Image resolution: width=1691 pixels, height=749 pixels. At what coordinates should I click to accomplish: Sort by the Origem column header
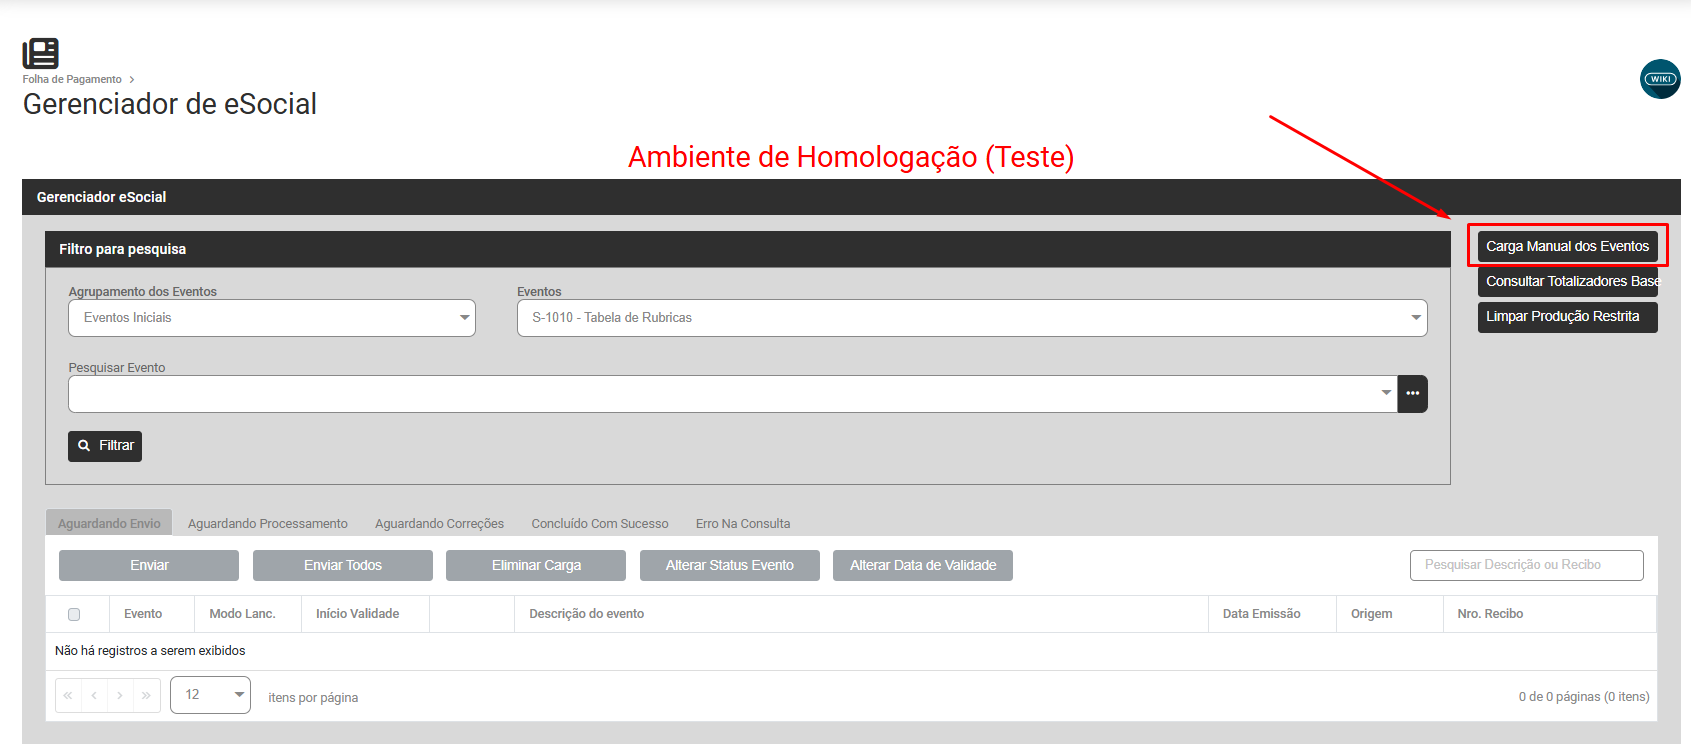pos(1371,614)
